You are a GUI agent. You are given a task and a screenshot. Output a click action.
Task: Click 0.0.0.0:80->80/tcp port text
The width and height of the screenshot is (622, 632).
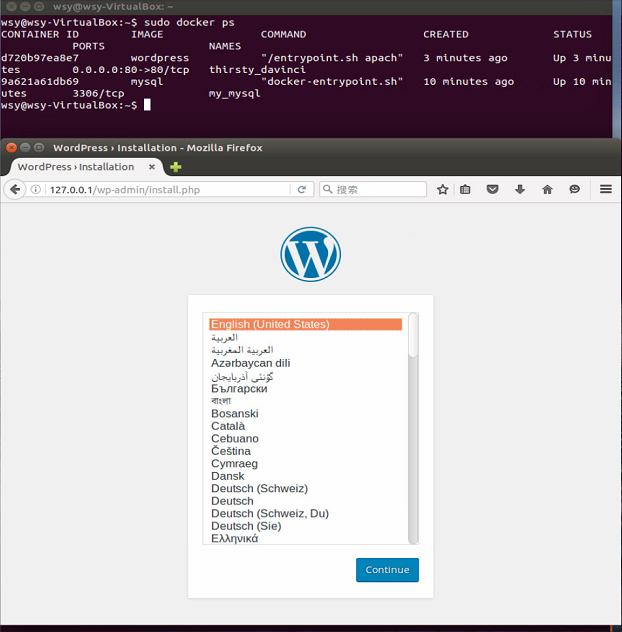point(131,70)
